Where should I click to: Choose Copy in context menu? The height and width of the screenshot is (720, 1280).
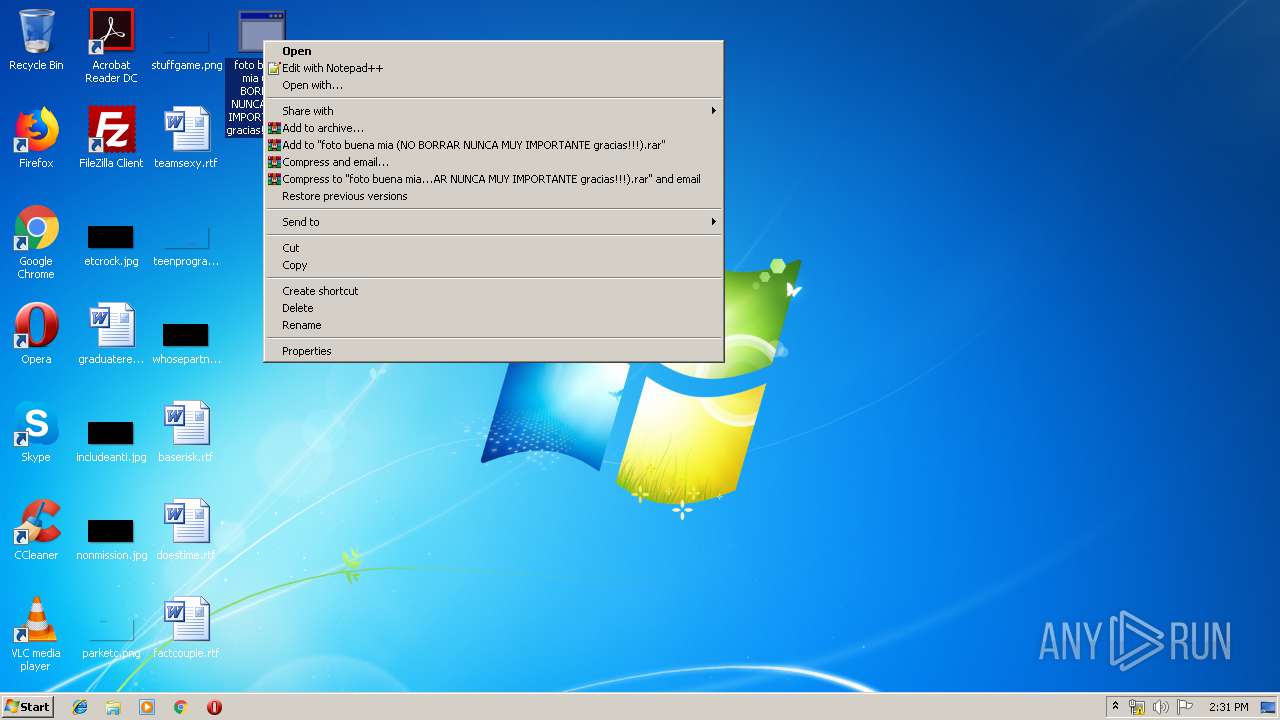click(493, 265)
